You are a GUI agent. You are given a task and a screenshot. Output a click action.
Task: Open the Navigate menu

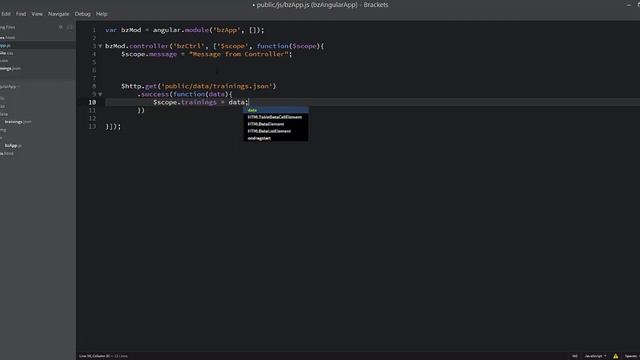58,14
